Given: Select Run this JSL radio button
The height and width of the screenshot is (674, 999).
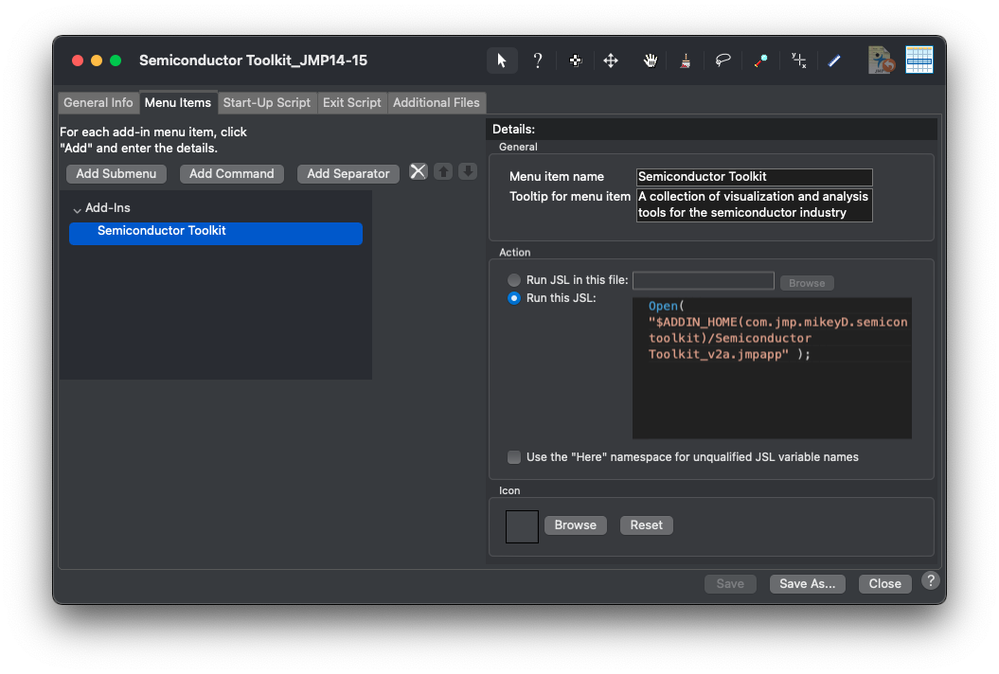Looking at the screenshot, I should [514, 298].
